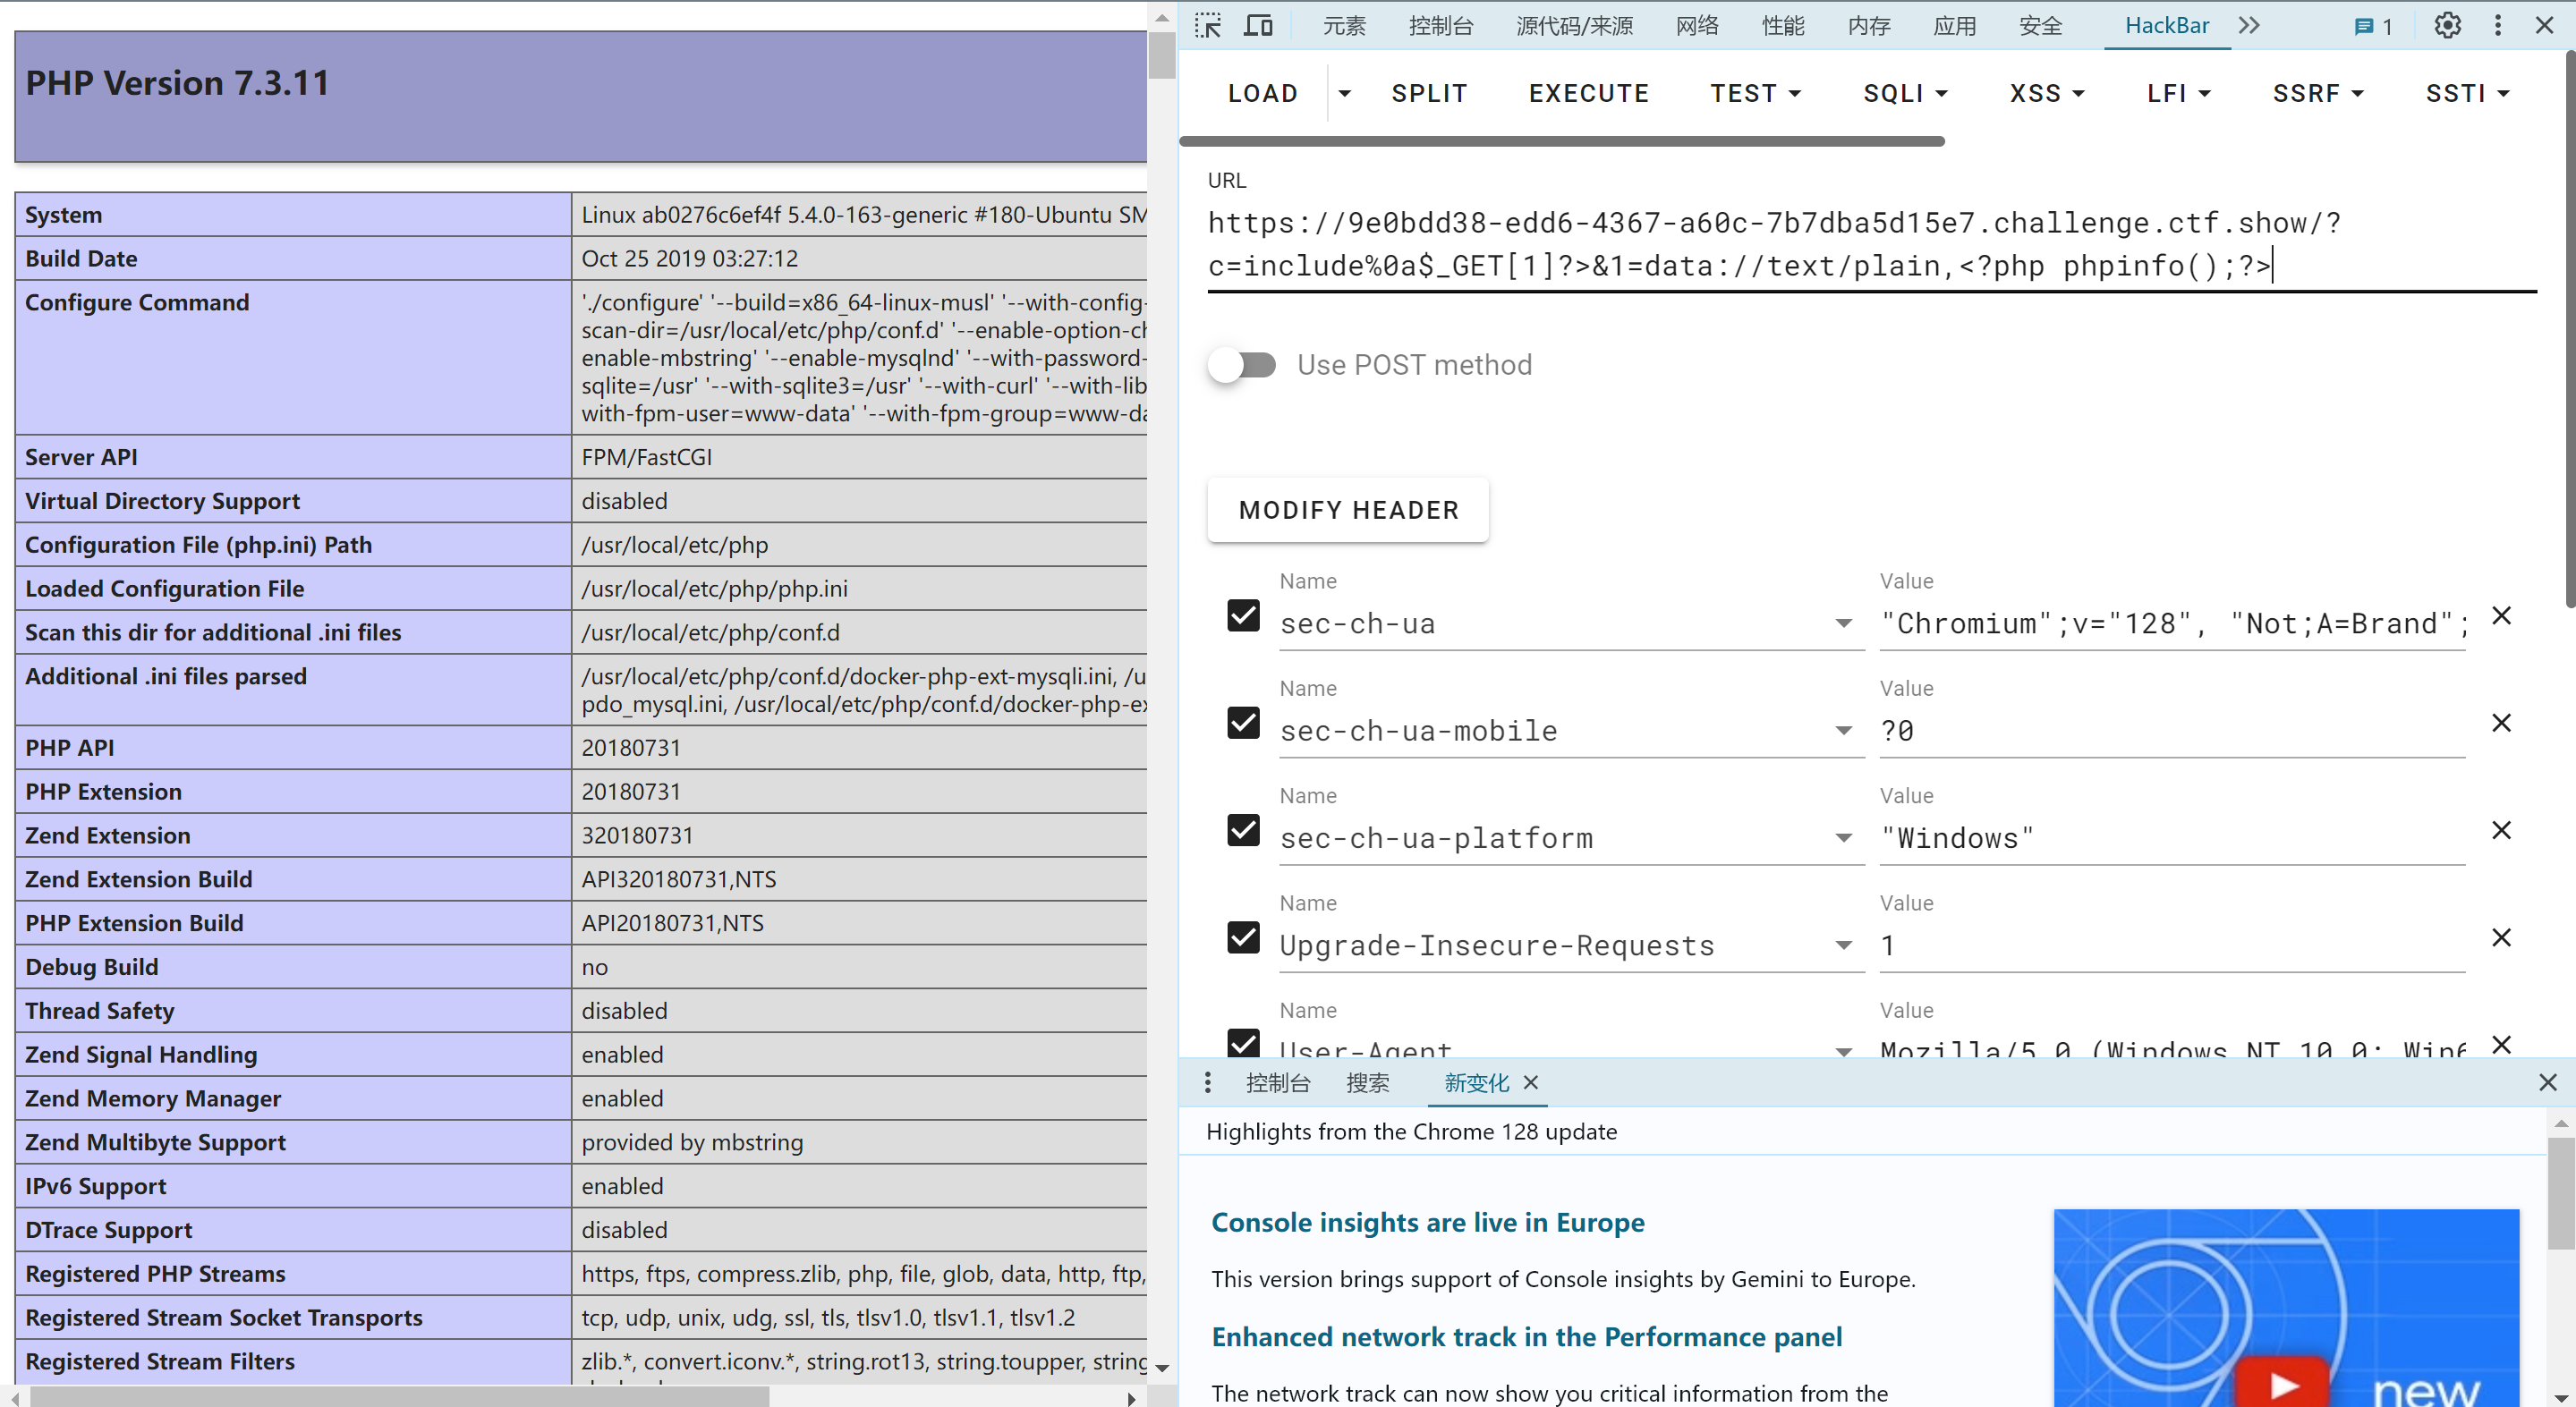This screenshot has width=2576, height=1407.
Task: Open the 应用 tab
Action: click(x=1955, y=26)
